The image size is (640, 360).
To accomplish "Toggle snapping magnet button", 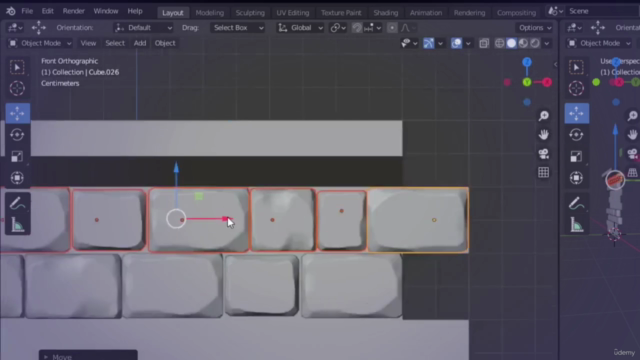I will 357,28.
